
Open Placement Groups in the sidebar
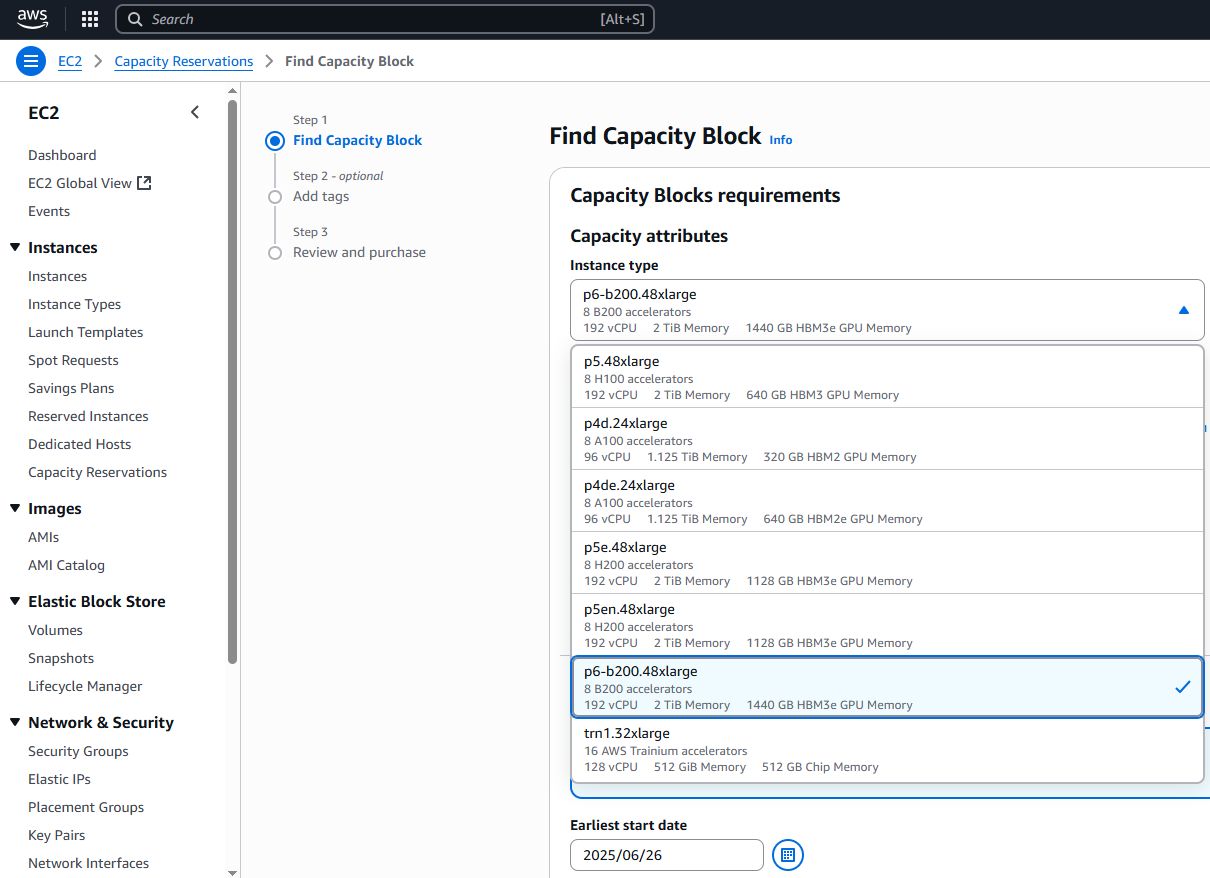(x=86, y=807)
